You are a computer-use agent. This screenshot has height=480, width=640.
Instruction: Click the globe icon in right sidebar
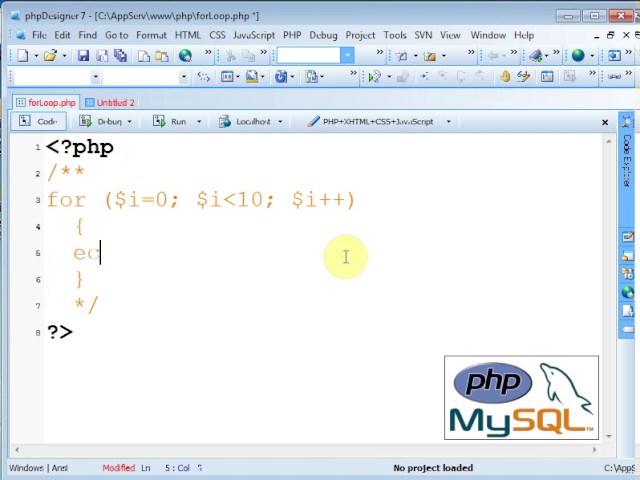click(x=627, y=292)
